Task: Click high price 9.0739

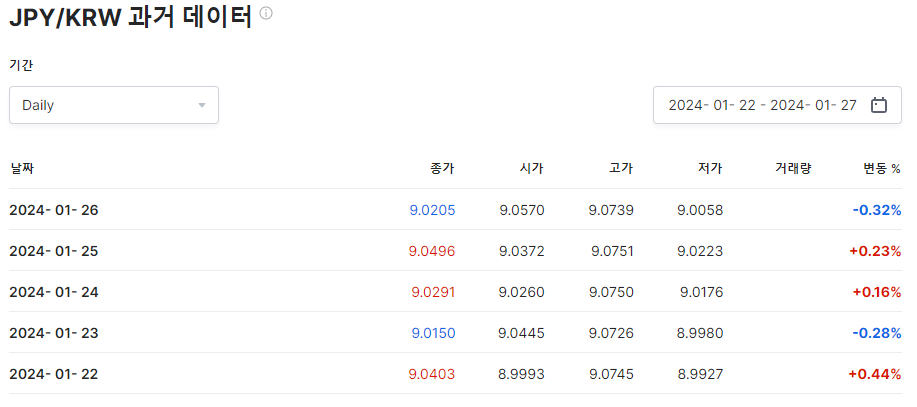Action: point(611,210)
